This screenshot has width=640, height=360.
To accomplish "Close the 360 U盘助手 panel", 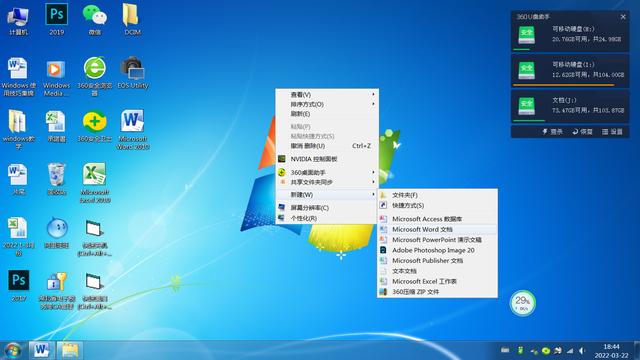I will click(x=623, y=17).
